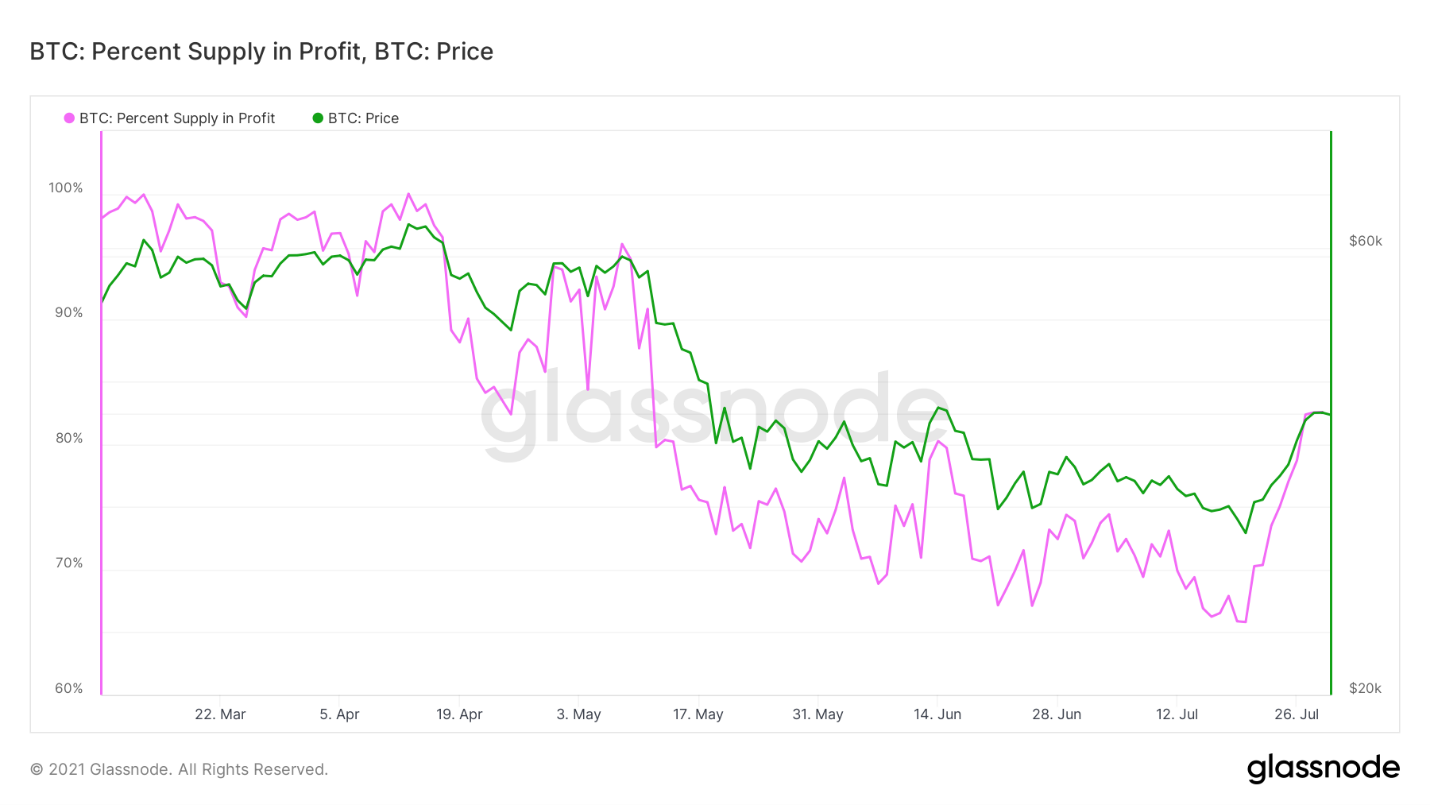Click the glassnode watermark in the chart center

[x=715, y=417]
